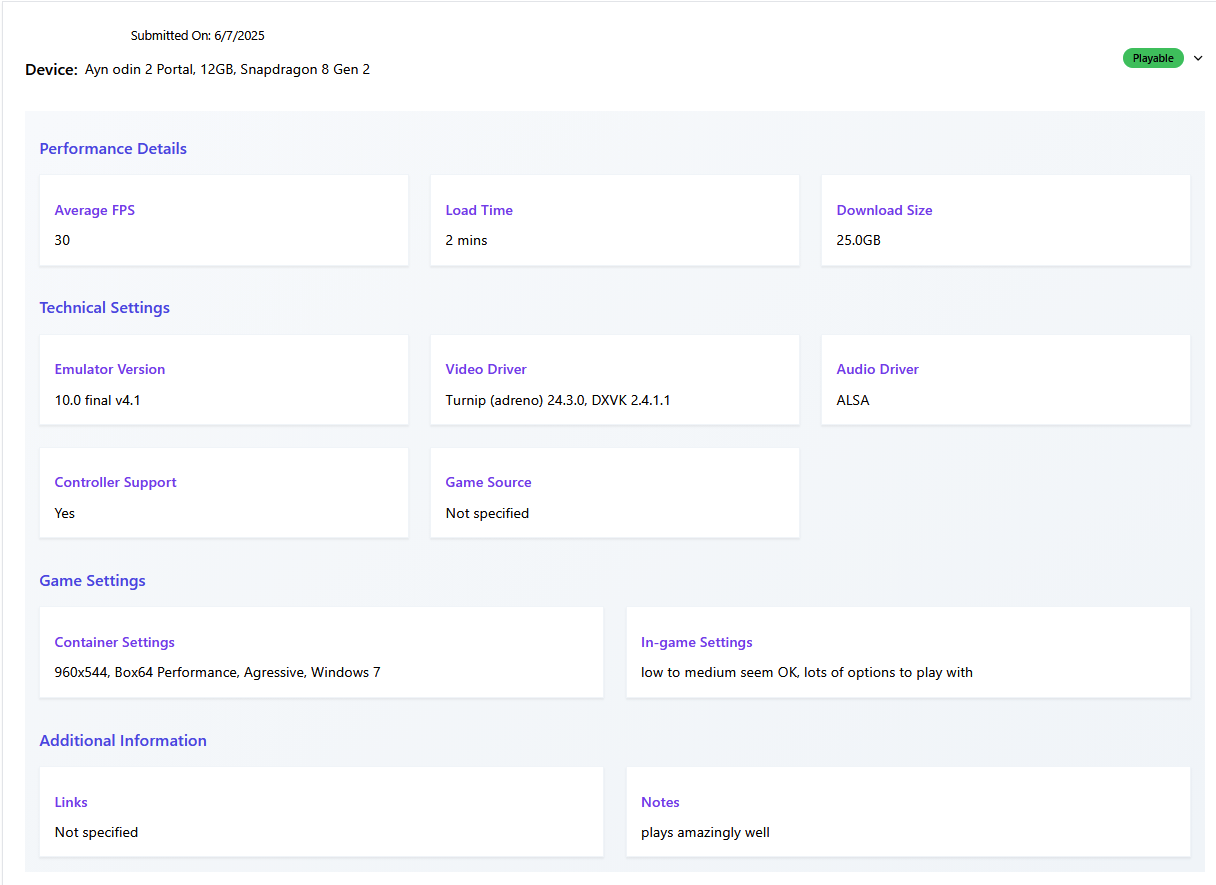Click the Container Settings card
The height and width of the screenshot is (885, 1216).
coord(321,652)
